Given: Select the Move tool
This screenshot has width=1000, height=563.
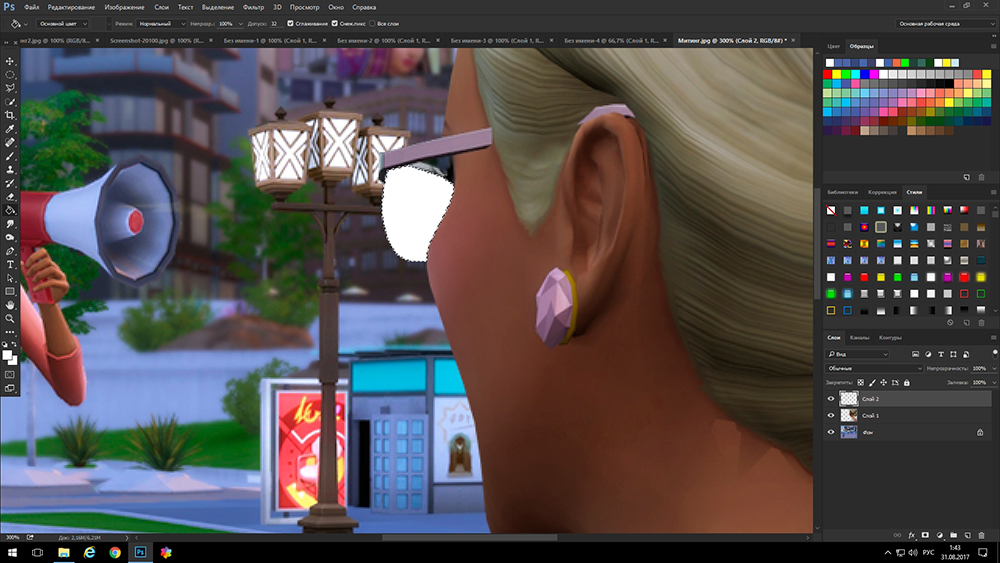Looking at the screenshot, I should (10, 61).
